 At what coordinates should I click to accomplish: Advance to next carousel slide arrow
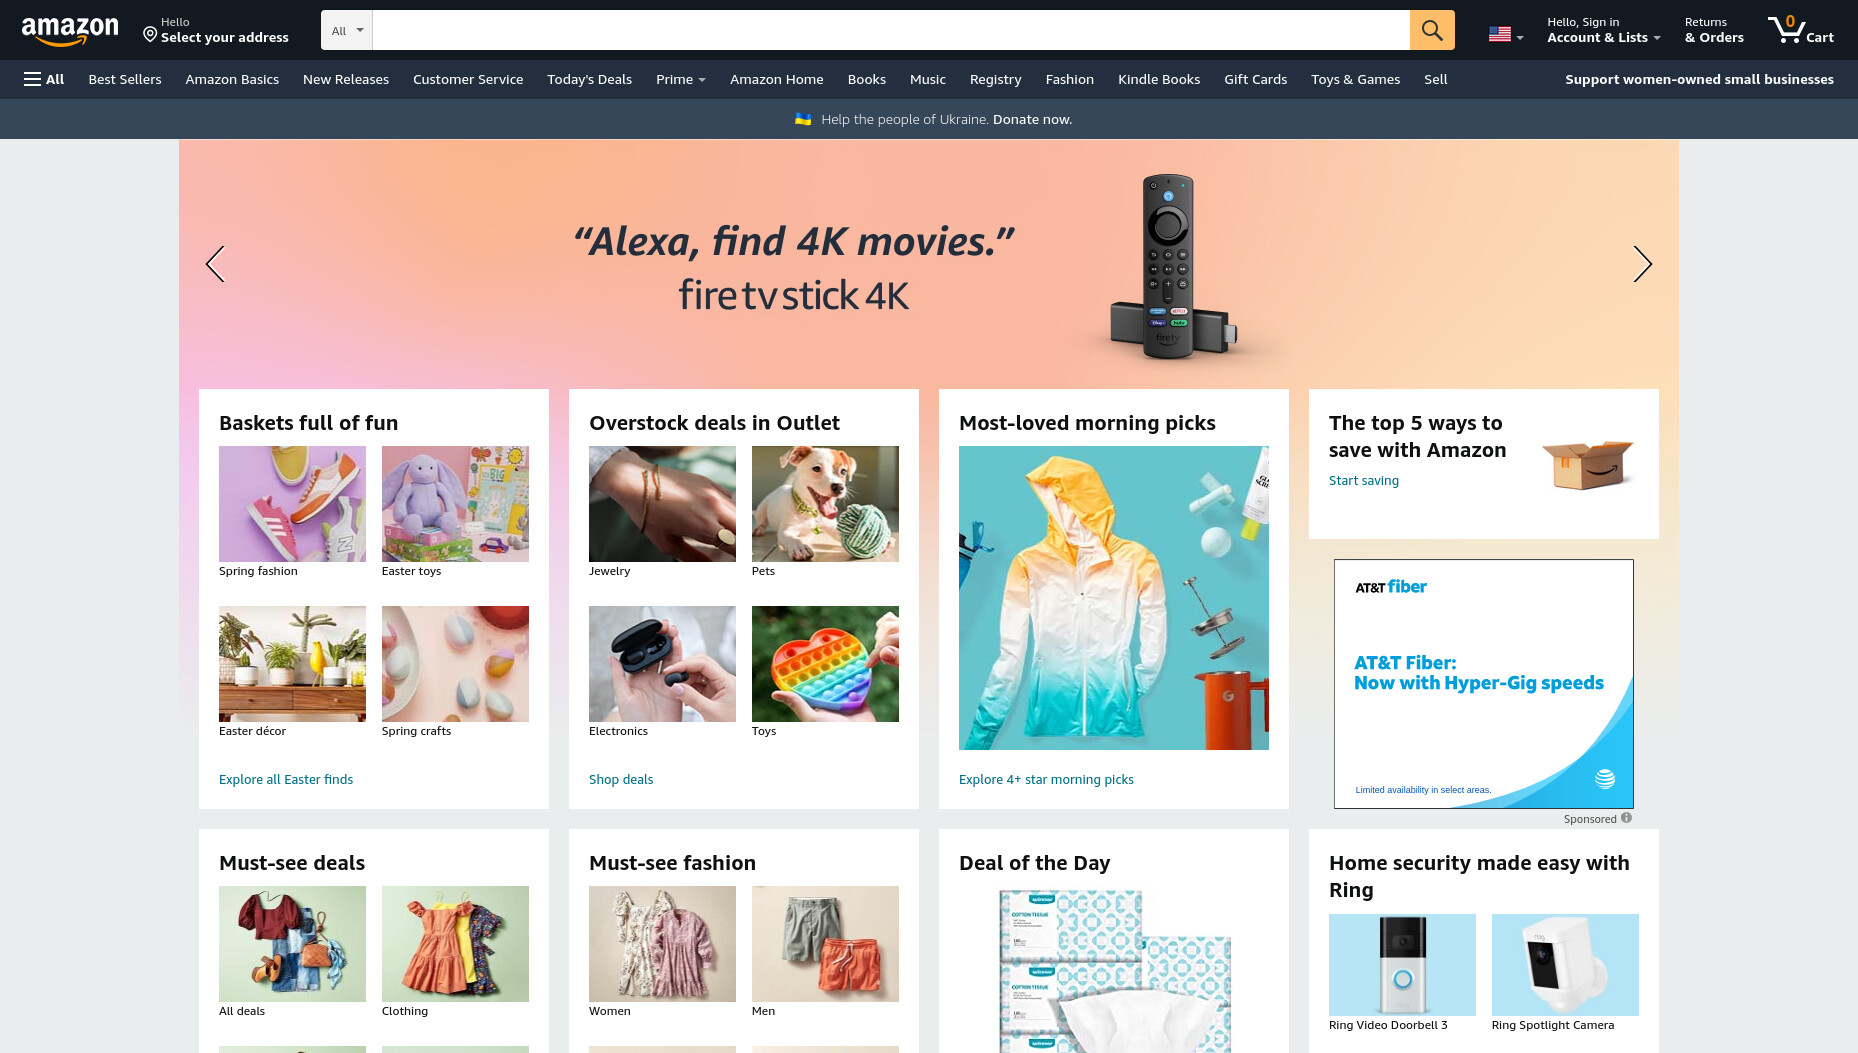(x=1642, y=264)
